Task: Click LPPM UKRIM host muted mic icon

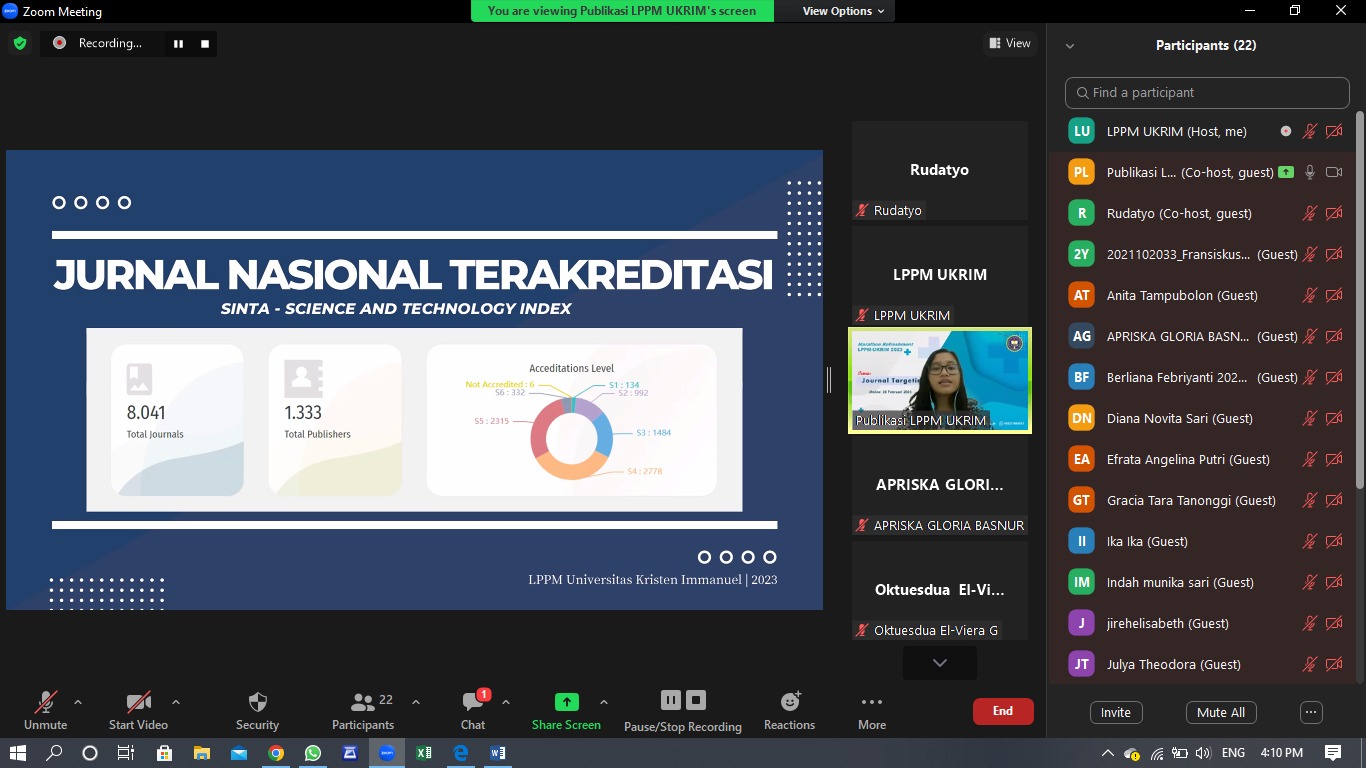Action: click(x=1310, y=131)
